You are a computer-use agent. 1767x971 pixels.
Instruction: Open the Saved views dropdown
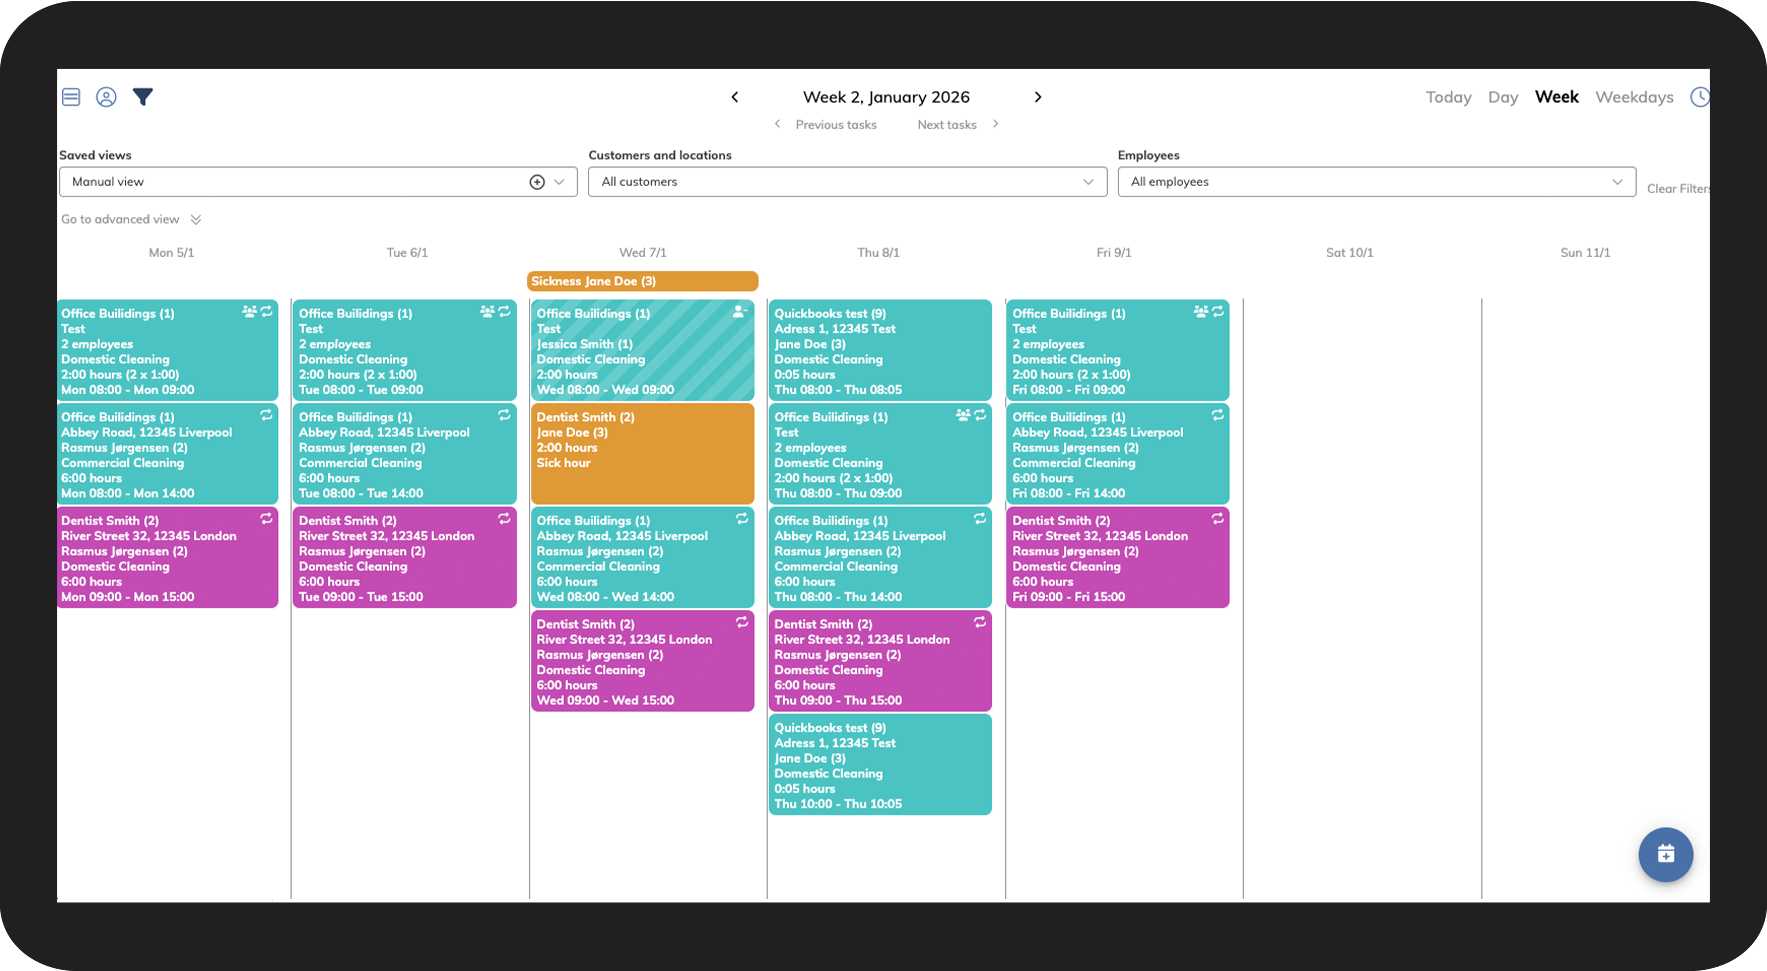click(318, 182)
